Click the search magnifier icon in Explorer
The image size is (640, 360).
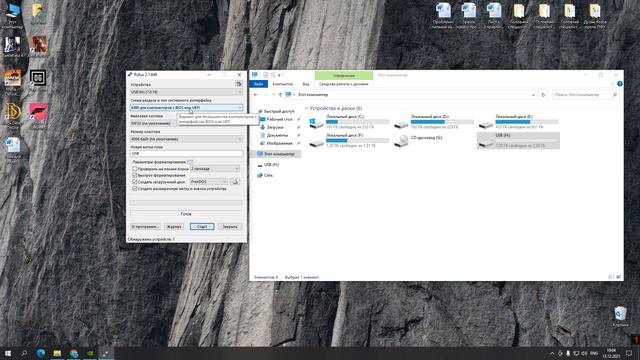pos(615,95)
